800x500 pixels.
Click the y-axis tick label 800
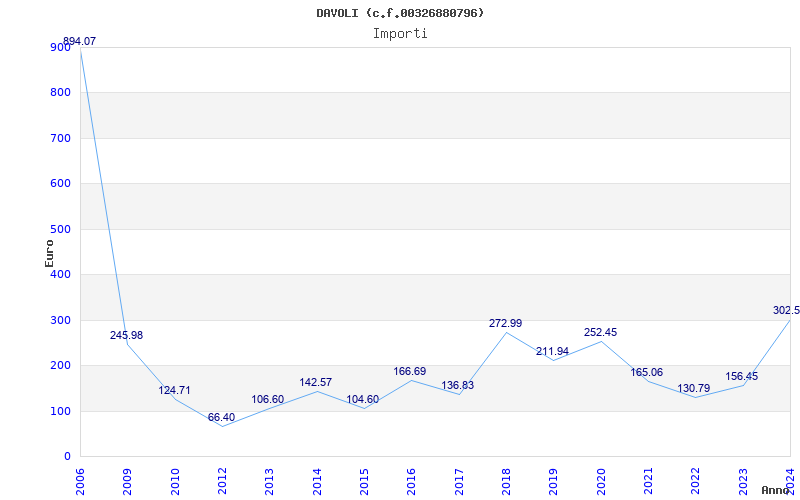point(60,93)
